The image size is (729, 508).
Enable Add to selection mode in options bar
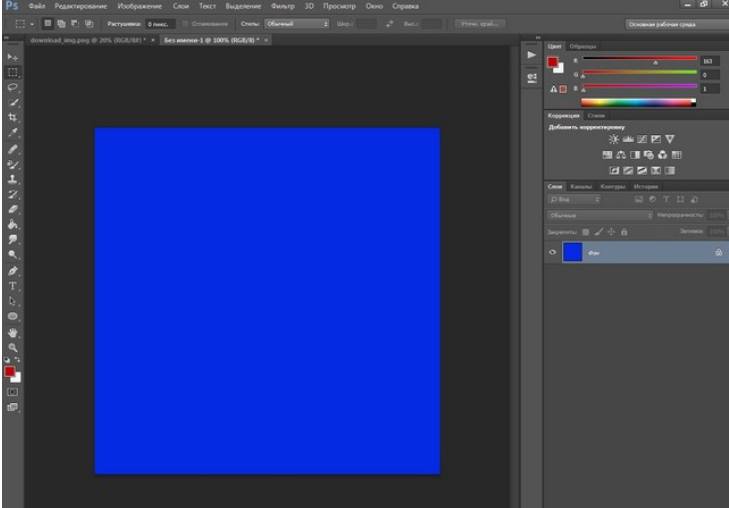[x=61, y=23]
